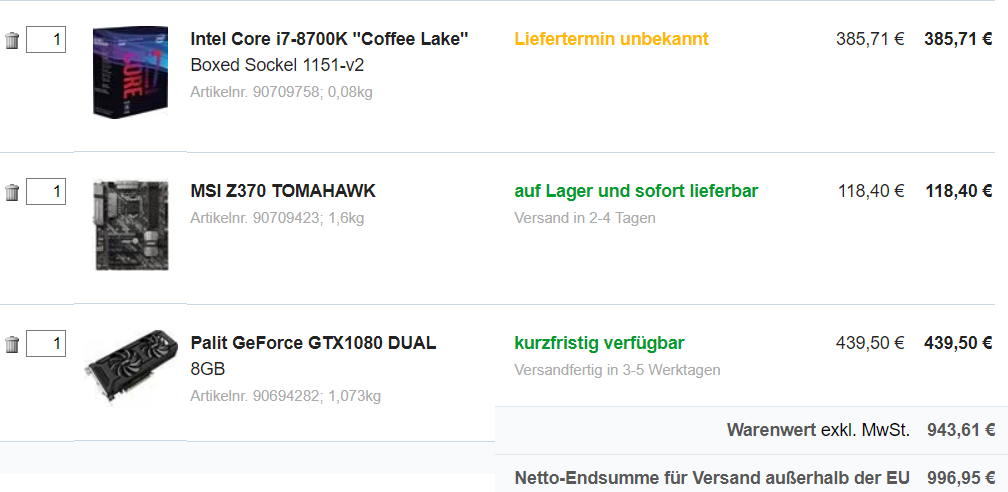Focus the MSI Z370 TOMAHAWK quantity box
The image size is (1008, 492).
pos(46,192)
